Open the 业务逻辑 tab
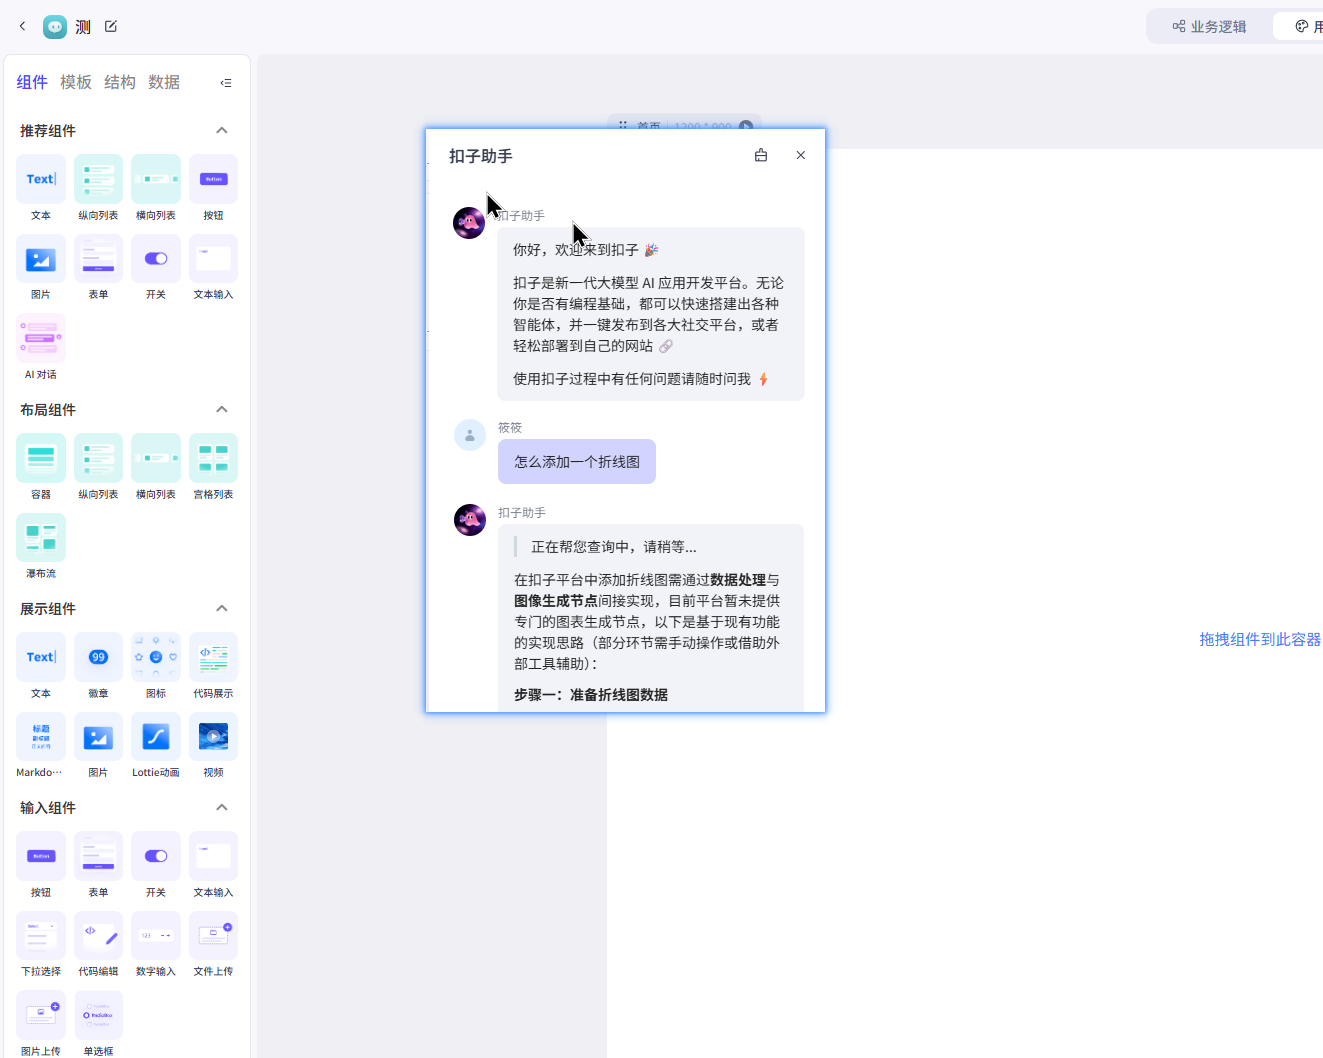The height and width of the screenshot is (1058, 1323). [1209, 26]
